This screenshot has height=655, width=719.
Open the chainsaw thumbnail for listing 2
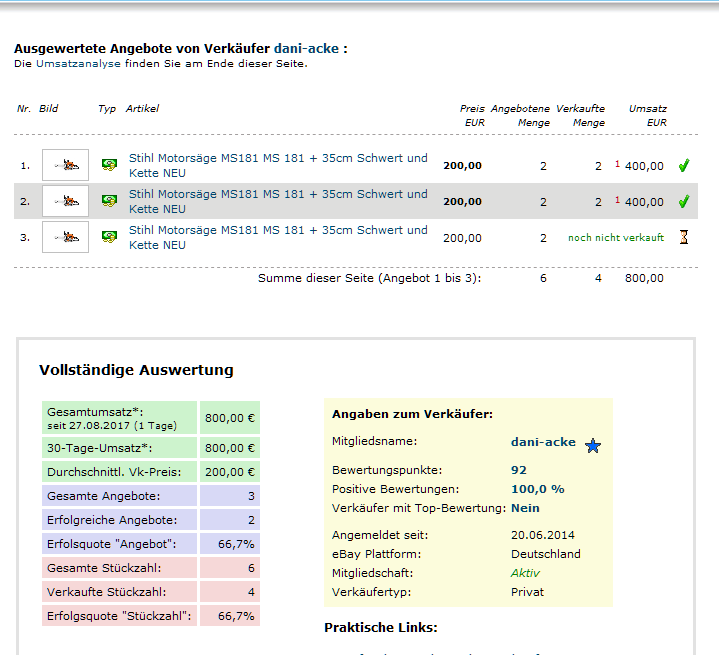point(65,201)
